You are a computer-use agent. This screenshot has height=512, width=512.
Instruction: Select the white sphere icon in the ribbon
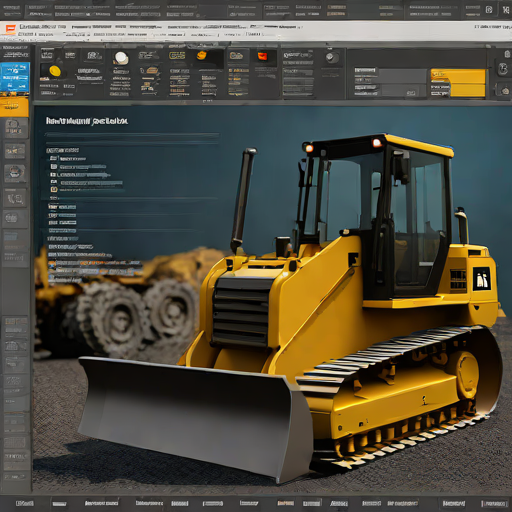pyautogui.click(x=121, y=58)
